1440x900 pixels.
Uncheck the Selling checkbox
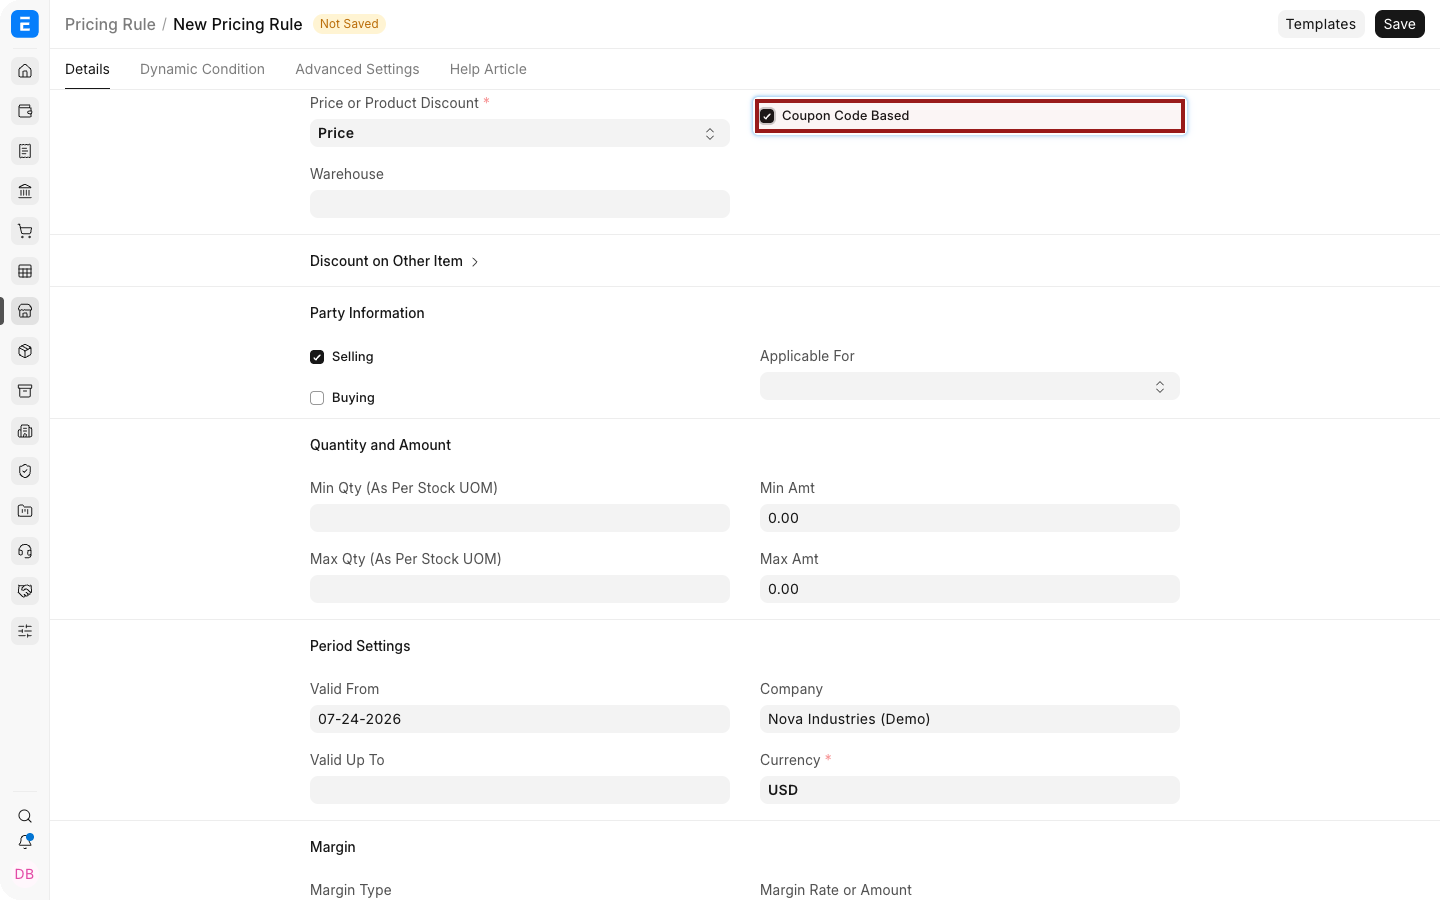317,357
